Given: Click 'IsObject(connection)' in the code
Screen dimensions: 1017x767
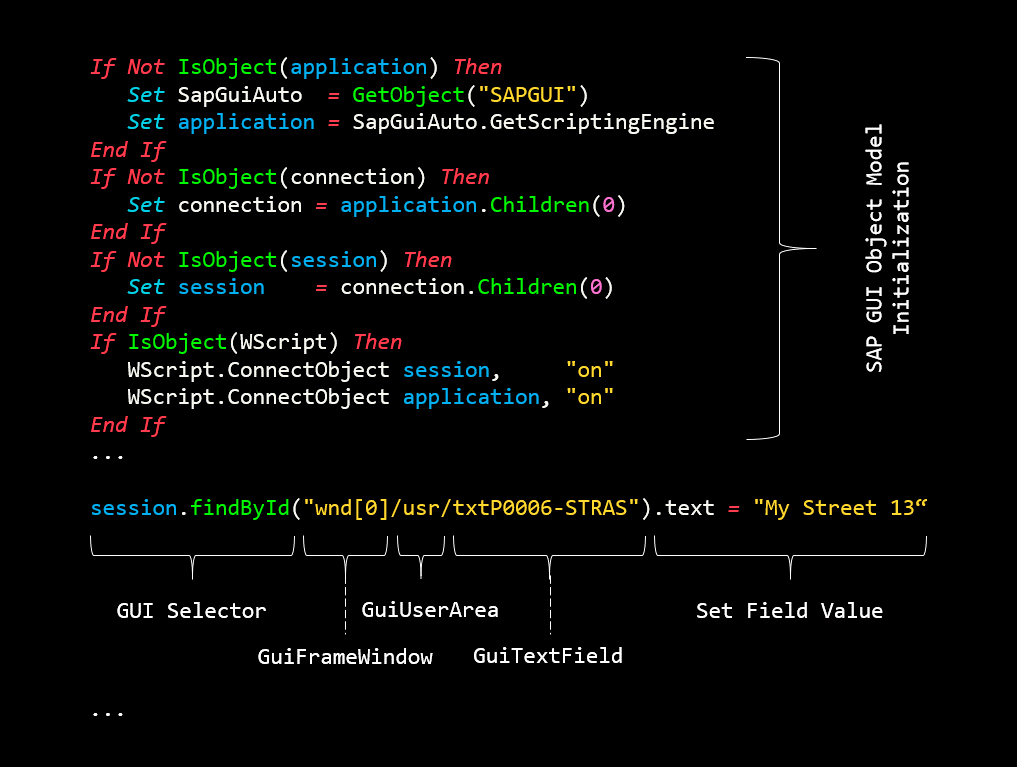Looking at the screenshot, I should [302, 178].
